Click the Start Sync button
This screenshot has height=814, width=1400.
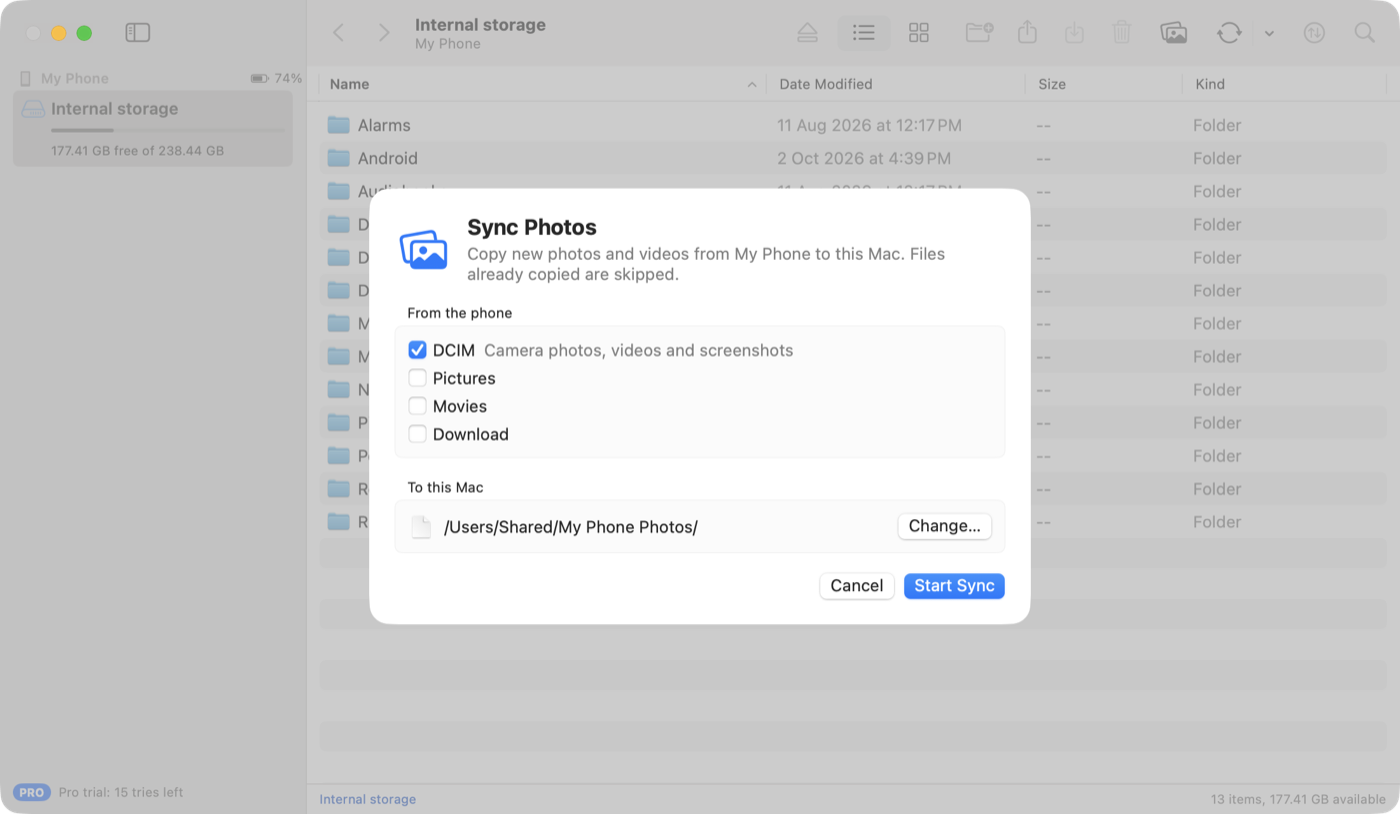click(x=954, y=586)
